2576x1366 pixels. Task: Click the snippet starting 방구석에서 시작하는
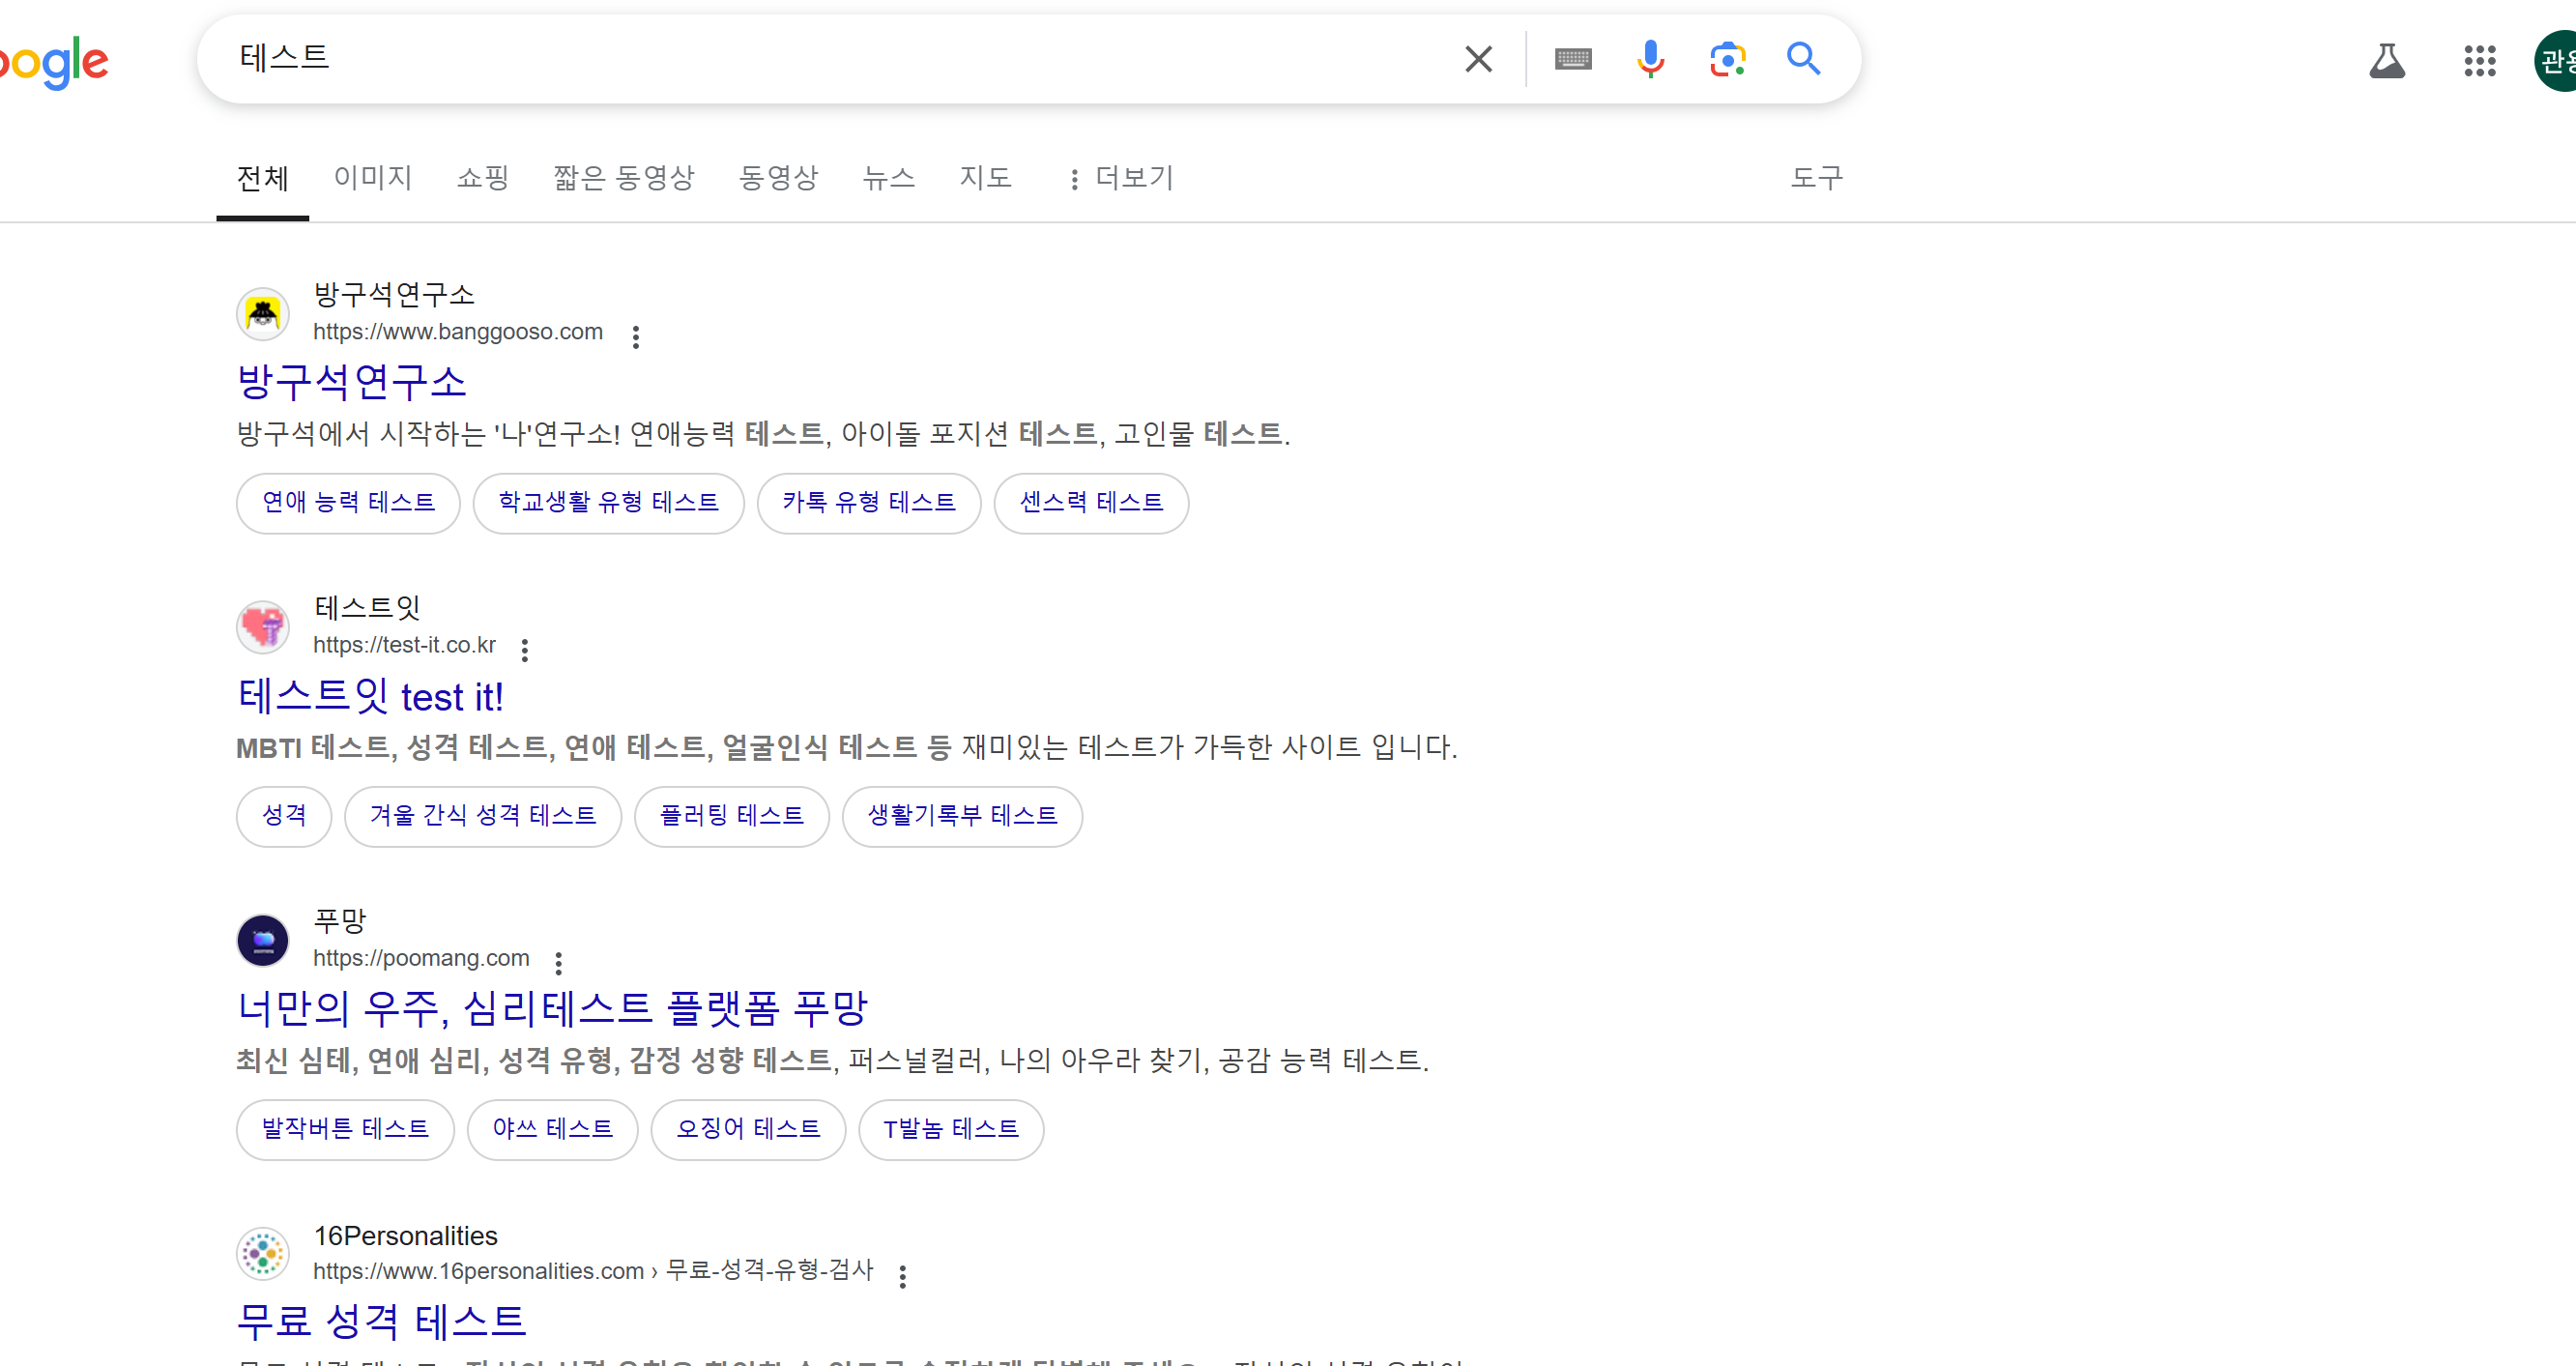[763, 434]
